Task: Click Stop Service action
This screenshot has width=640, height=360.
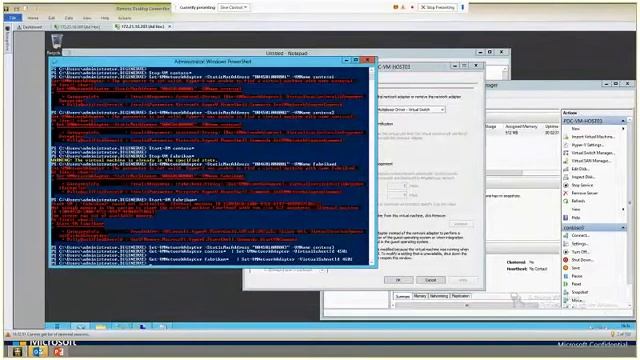Action: click(x=582, y=185)
